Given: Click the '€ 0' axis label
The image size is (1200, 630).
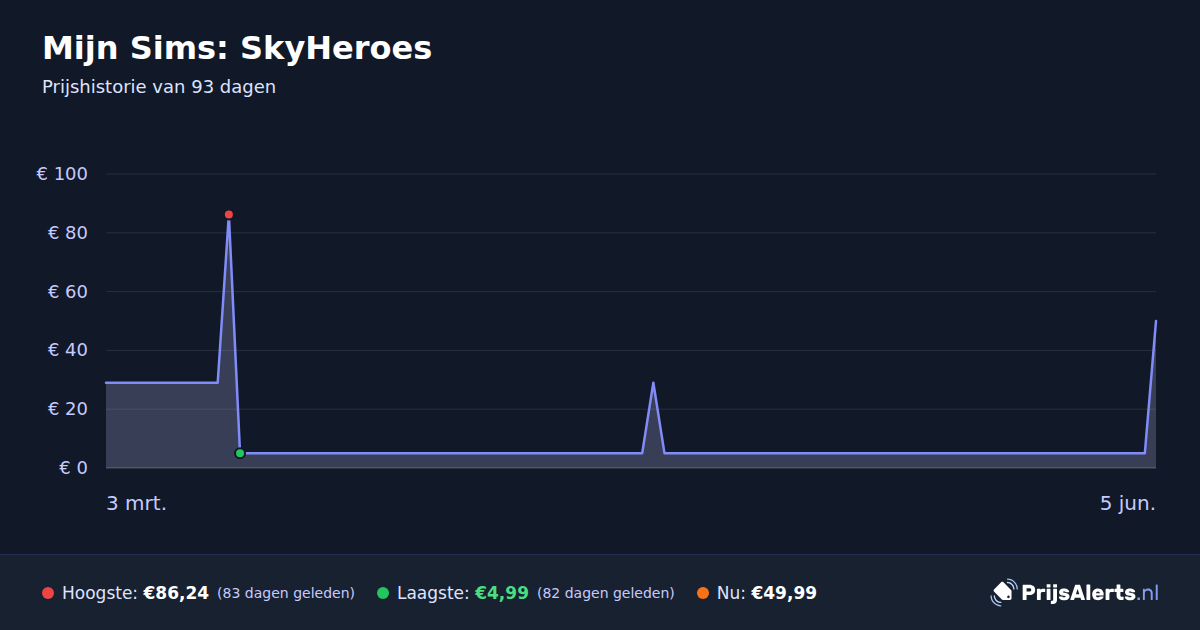Looking at the screenshot, I should pos(73,468).
